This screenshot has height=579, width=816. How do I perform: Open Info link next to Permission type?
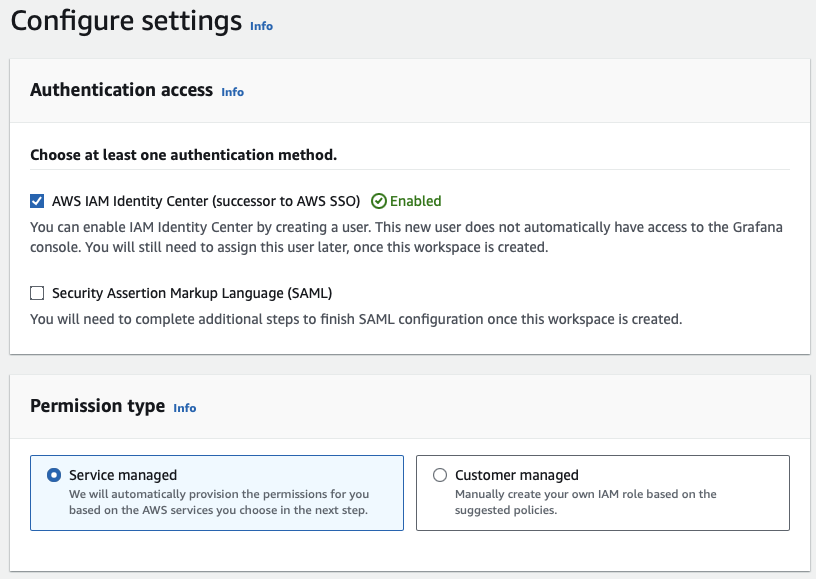185,408
